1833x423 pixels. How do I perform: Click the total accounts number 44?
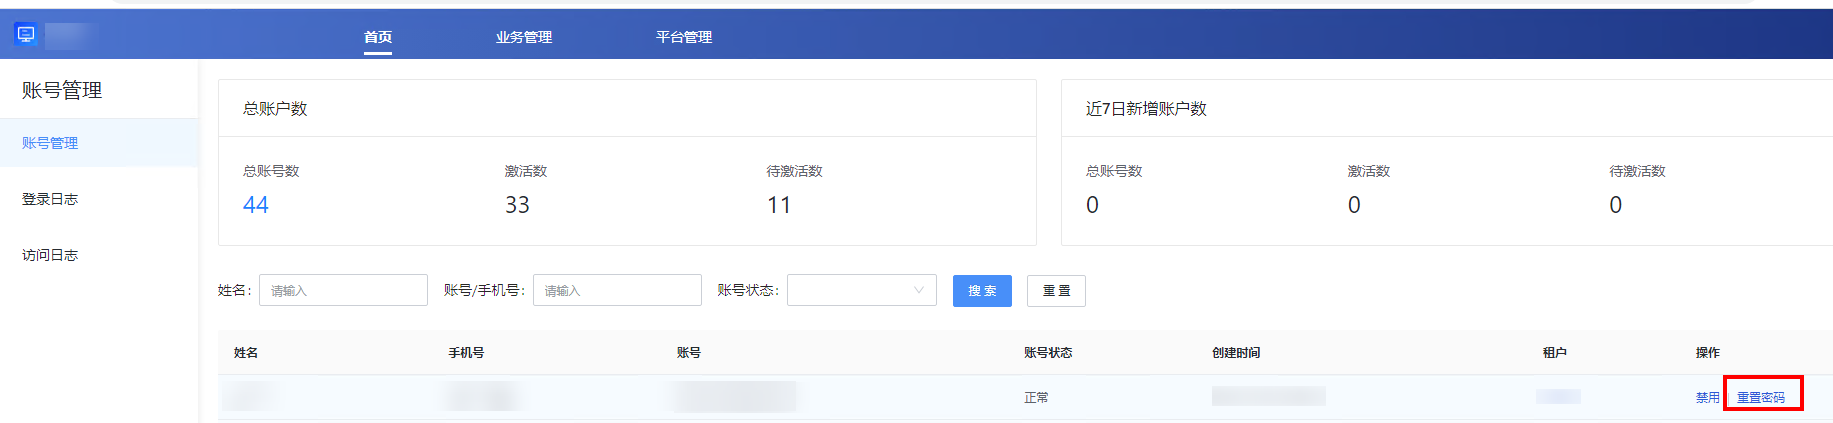256,205
